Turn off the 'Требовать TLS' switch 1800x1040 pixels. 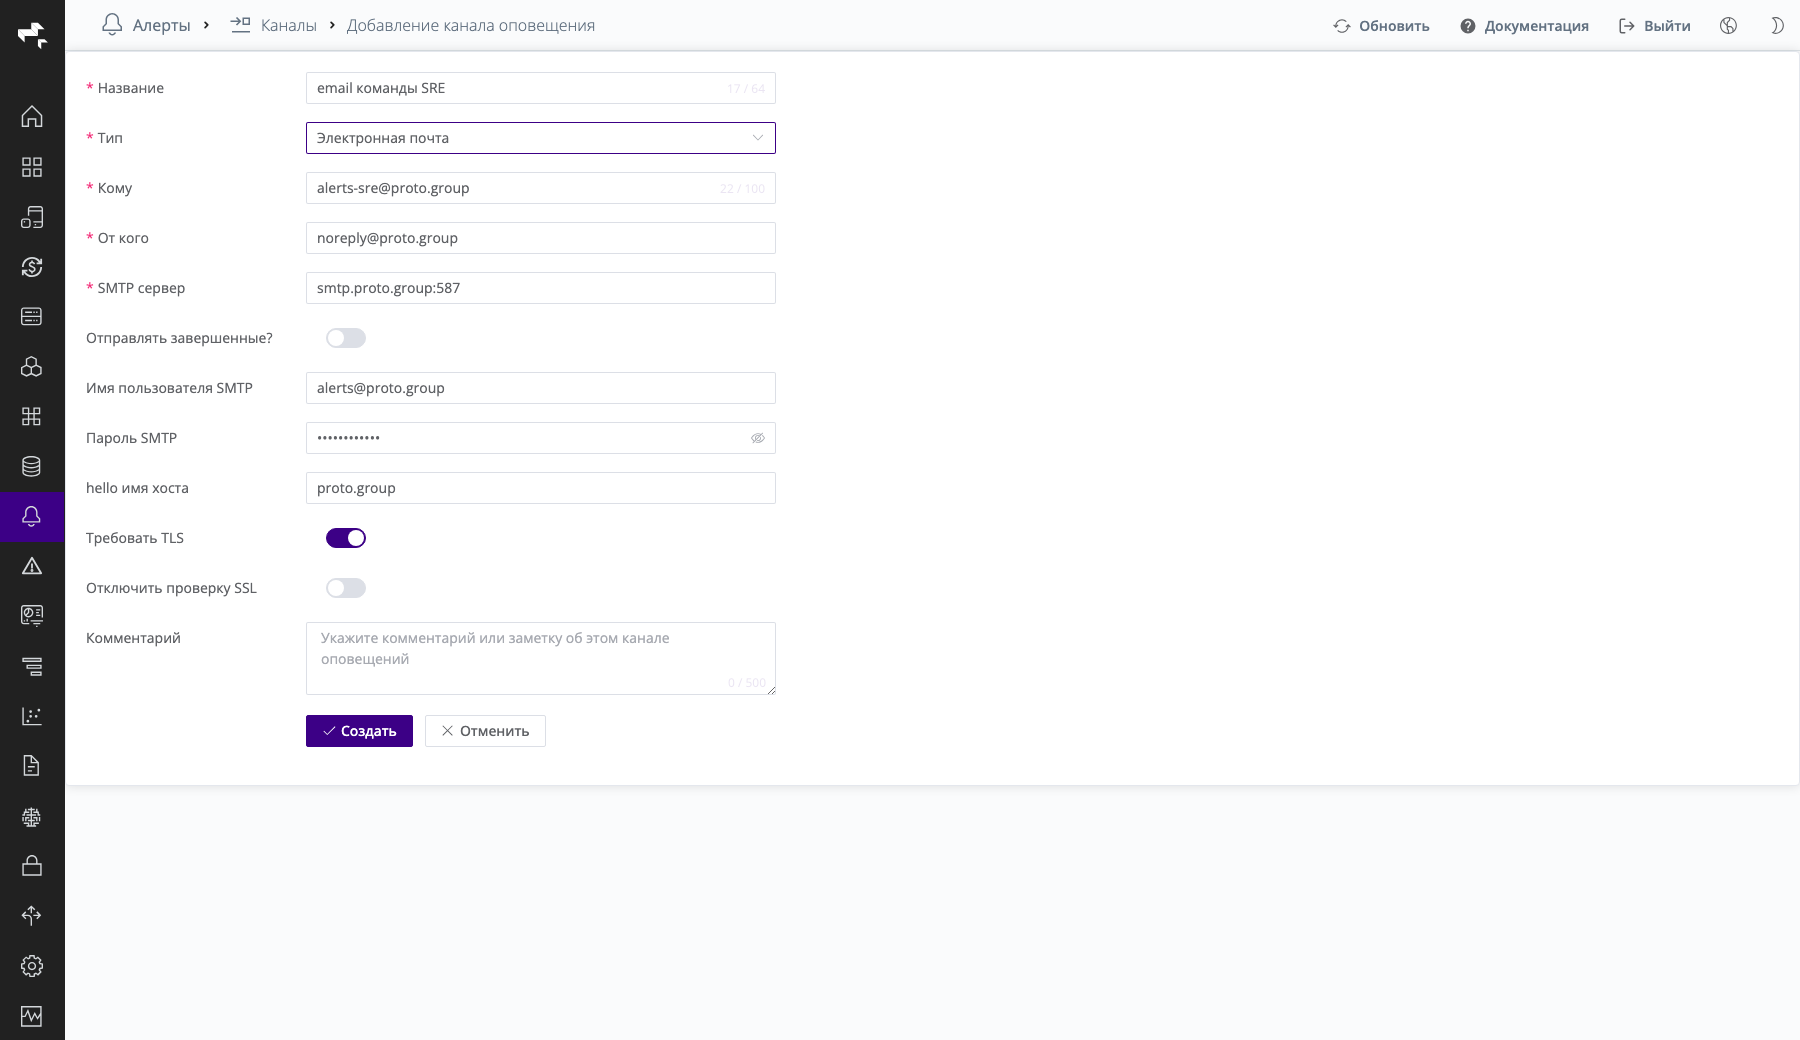(346, 538)
